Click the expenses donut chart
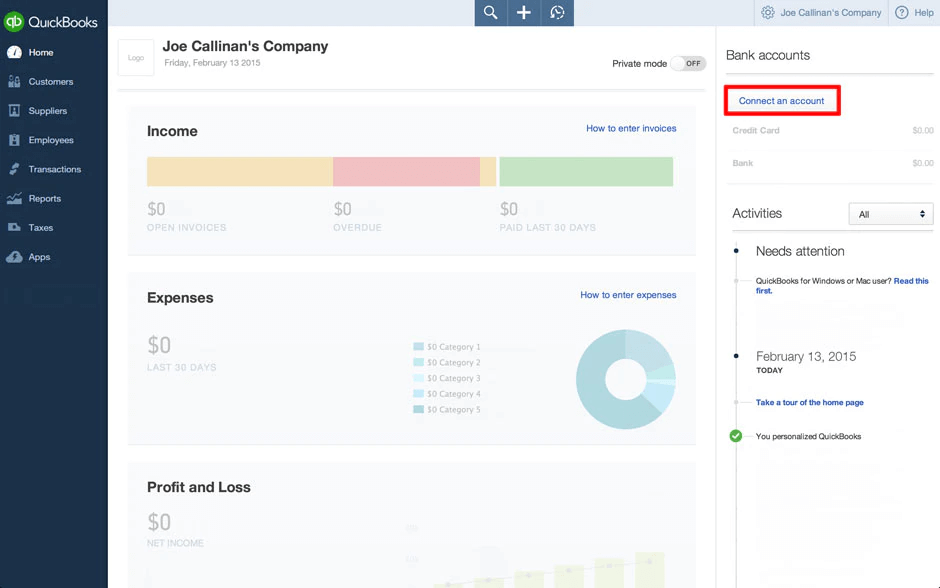The image size is (940, 588). click(x=625, y=379)
